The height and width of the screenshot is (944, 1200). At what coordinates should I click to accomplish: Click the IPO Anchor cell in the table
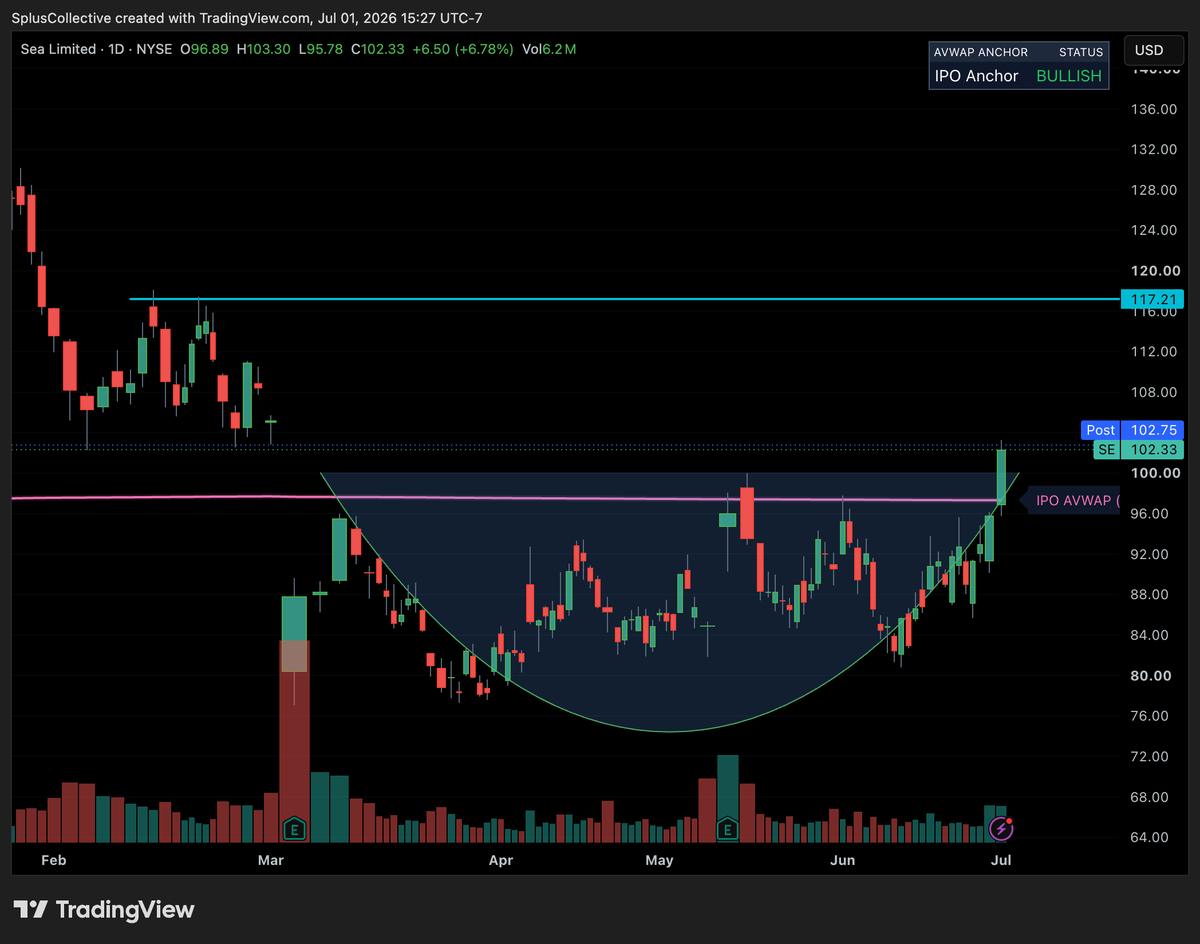tap(976, 76)
